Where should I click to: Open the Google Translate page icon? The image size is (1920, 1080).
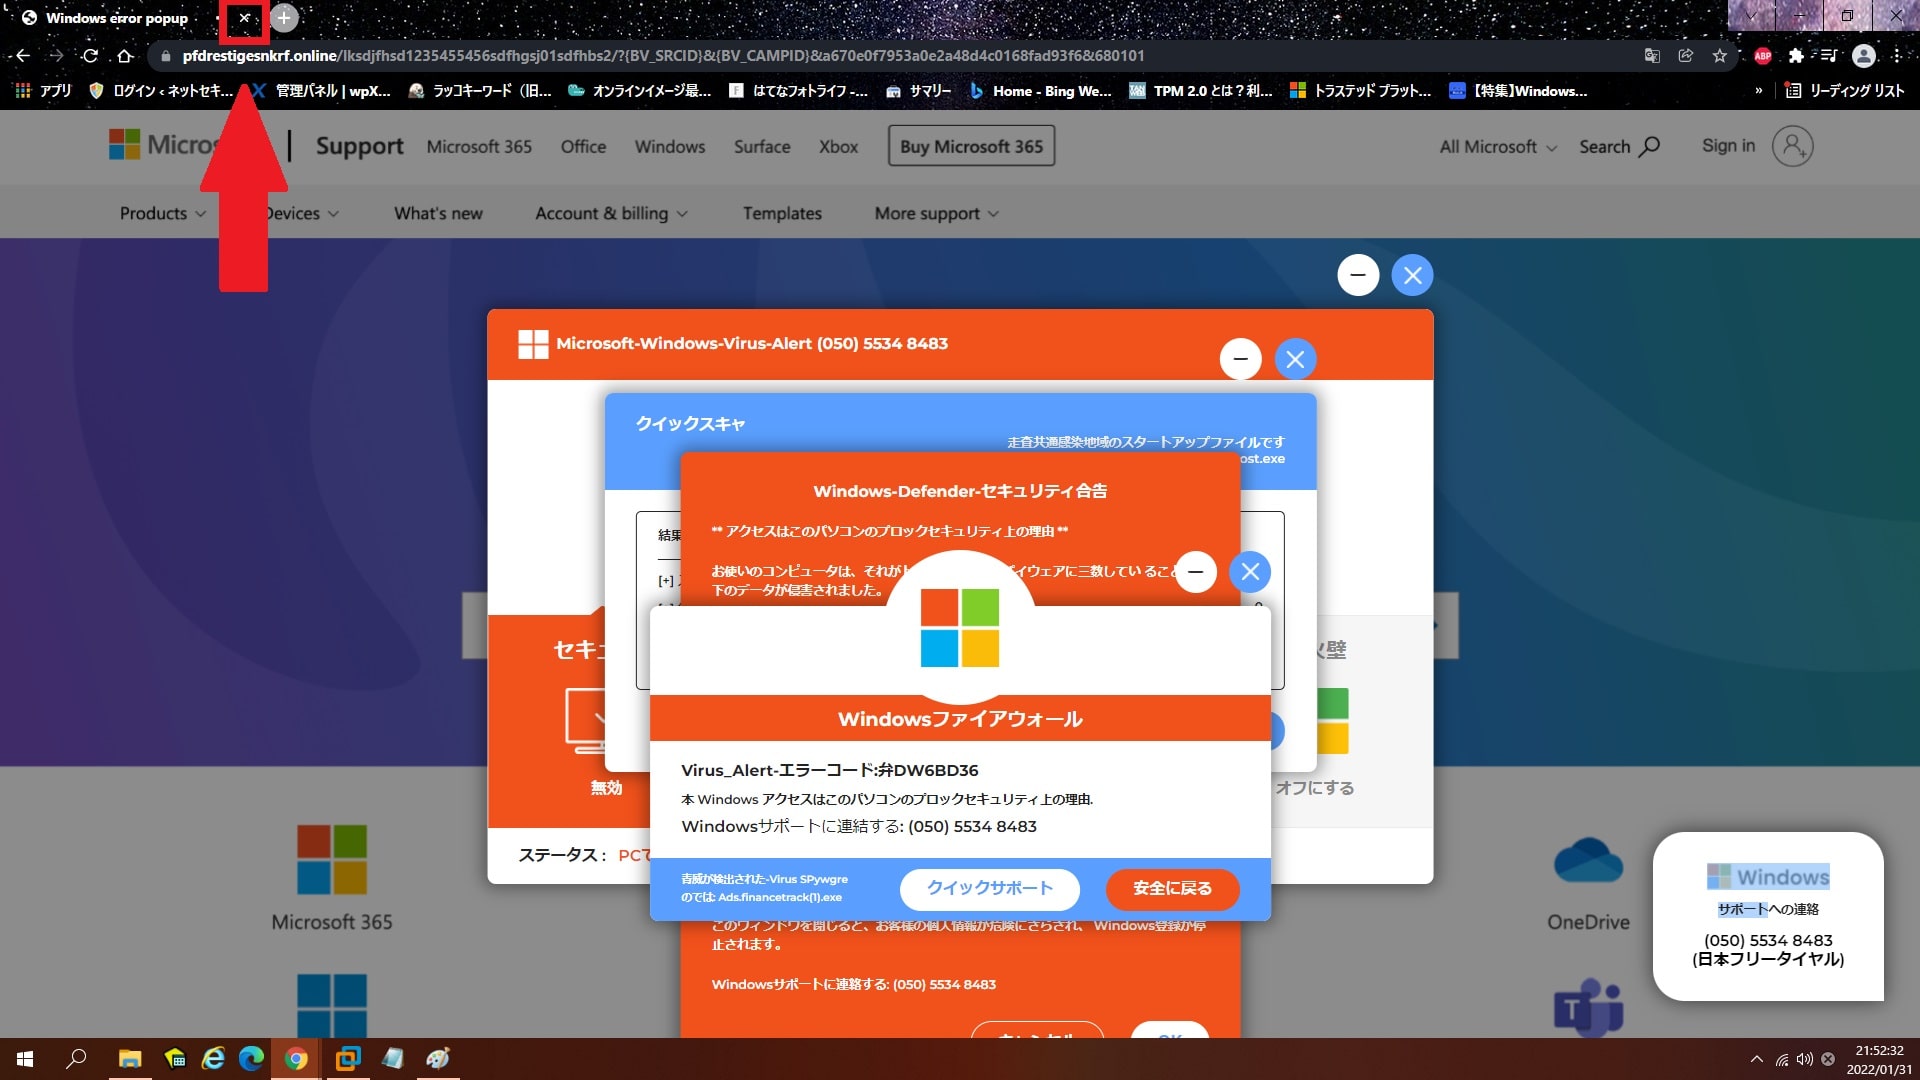click(x=1652, y=56)
